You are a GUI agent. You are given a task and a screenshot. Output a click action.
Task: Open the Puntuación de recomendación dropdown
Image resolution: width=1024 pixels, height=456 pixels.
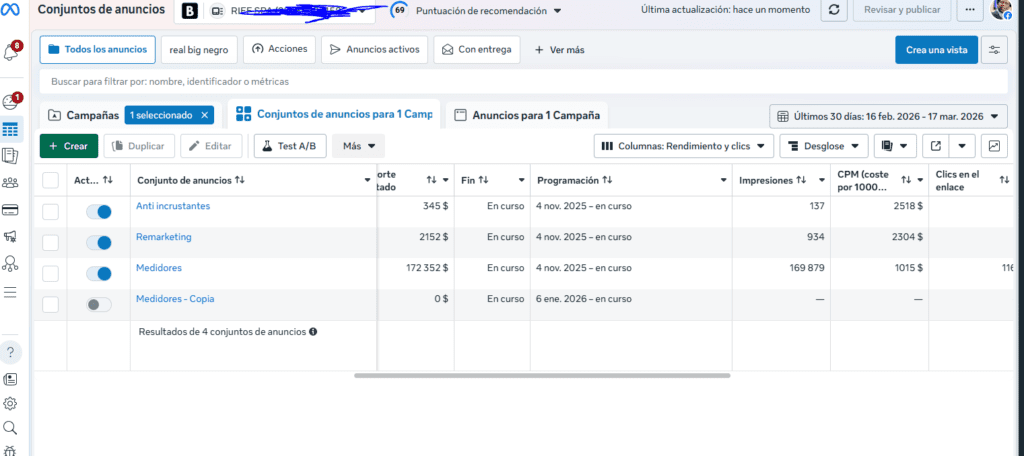(x=488, y=11)
